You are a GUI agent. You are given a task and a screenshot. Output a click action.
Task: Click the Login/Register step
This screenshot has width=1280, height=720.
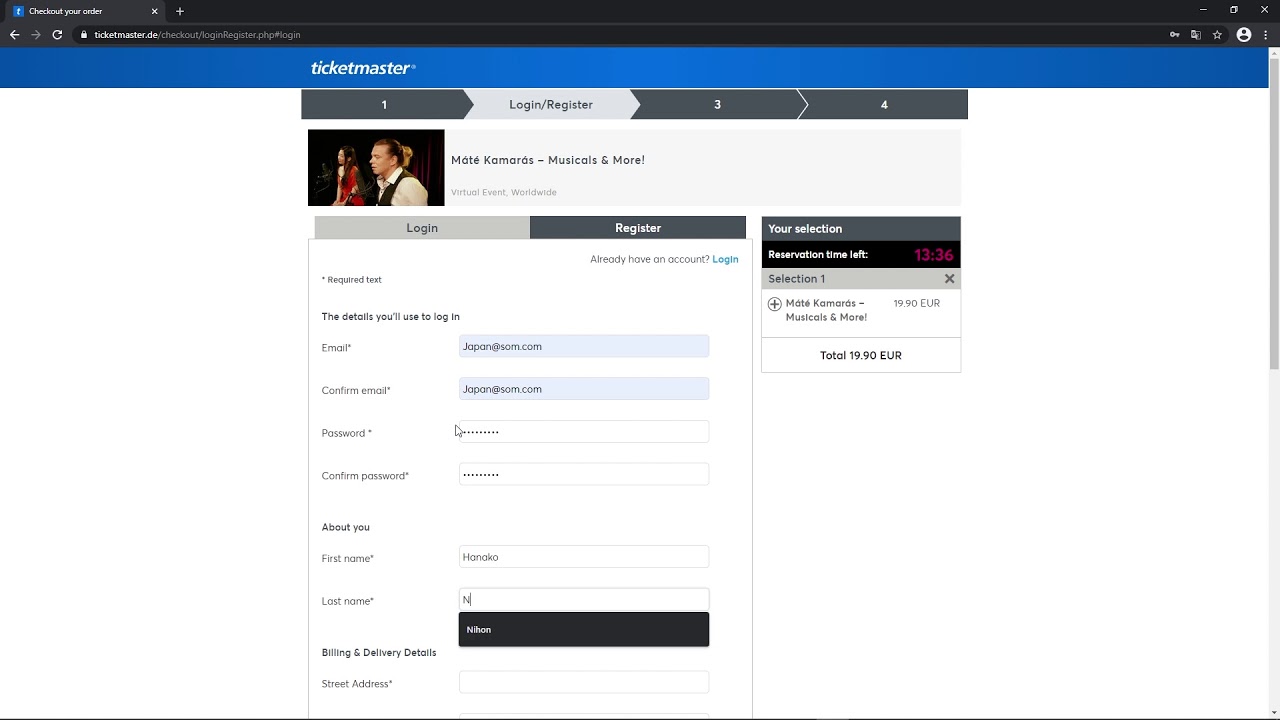click(550, 104)
